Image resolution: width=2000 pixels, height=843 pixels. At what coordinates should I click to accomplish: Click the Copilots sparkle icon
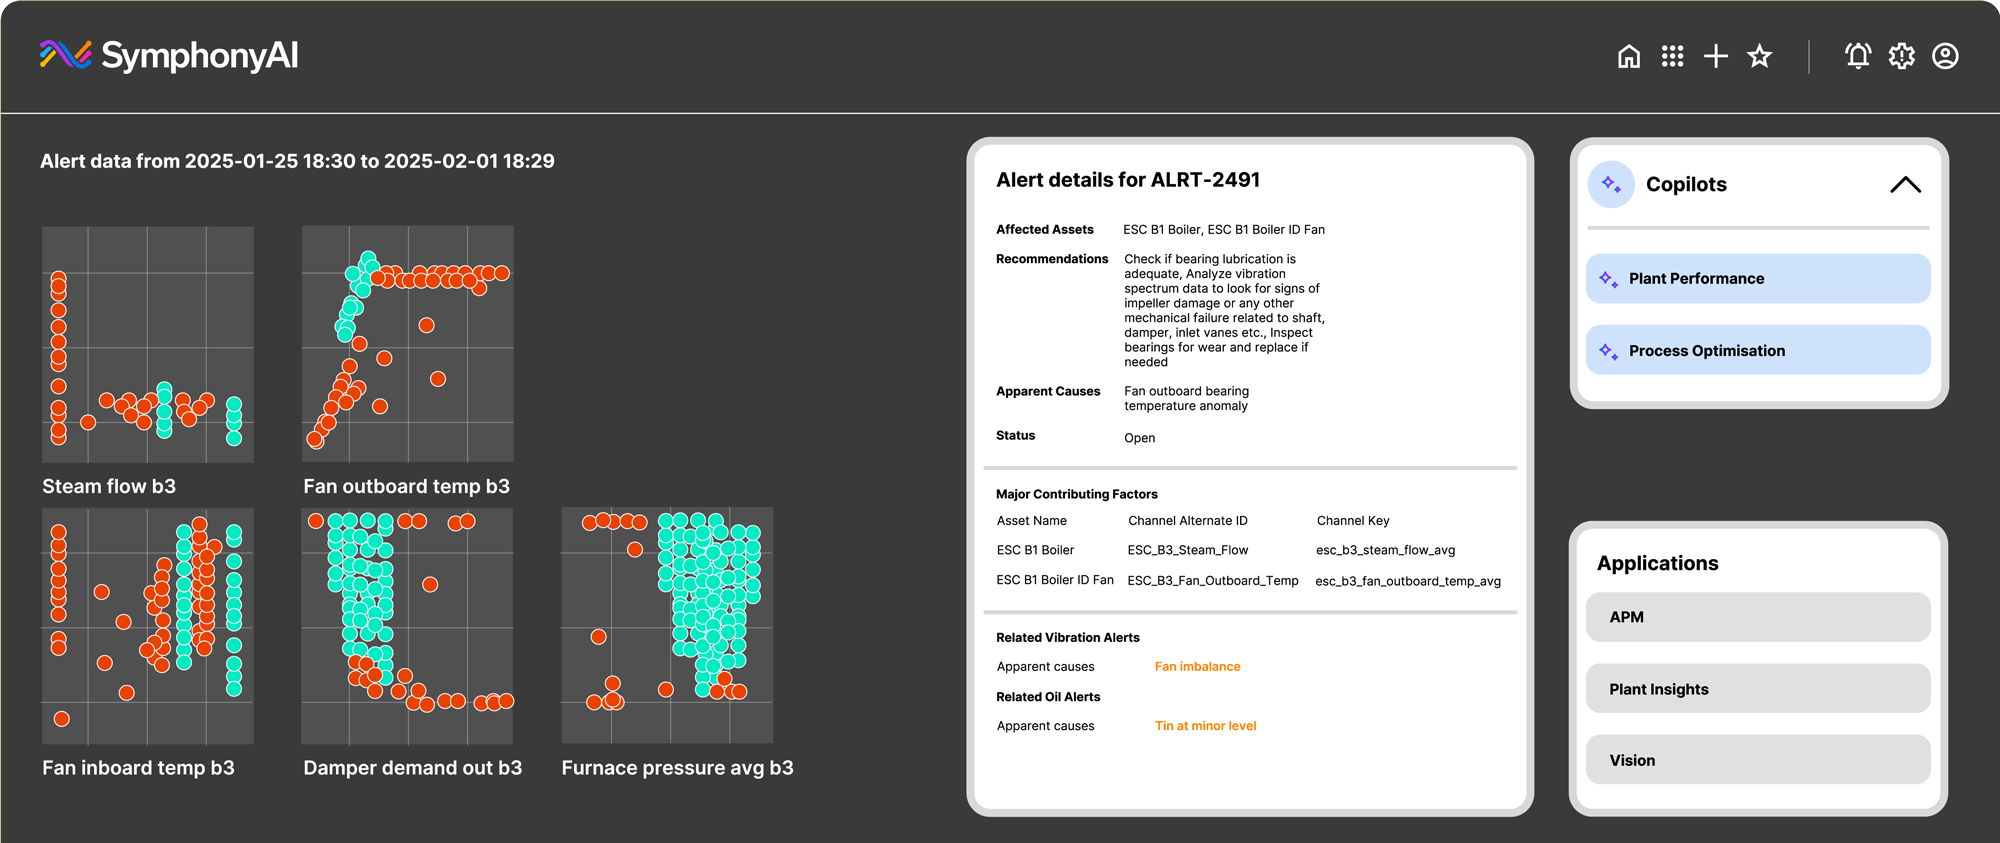point(1611,184)
